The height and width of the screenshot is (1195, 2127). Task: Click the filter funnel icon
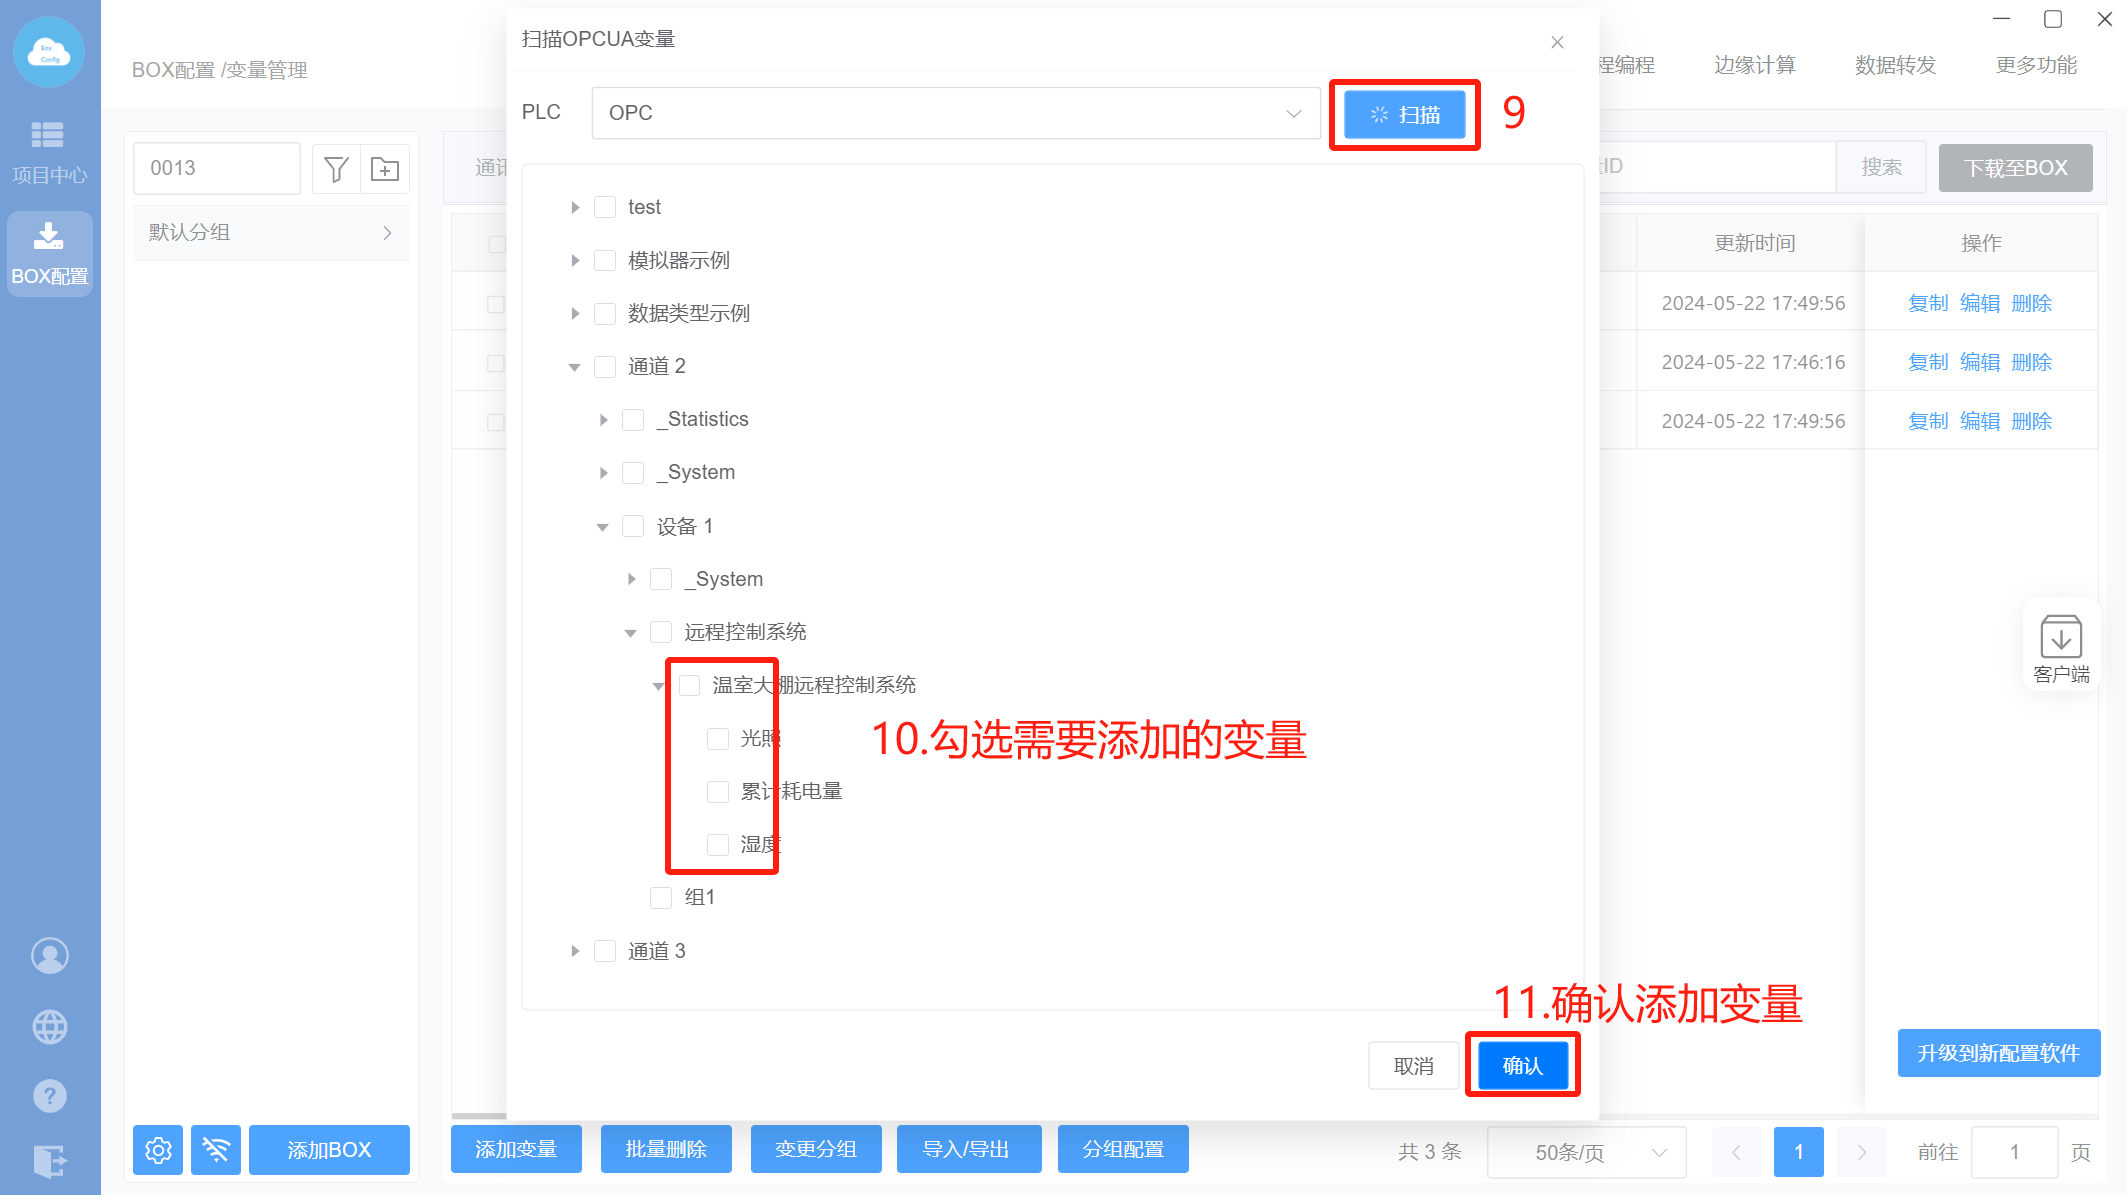(x=336, y=169)
